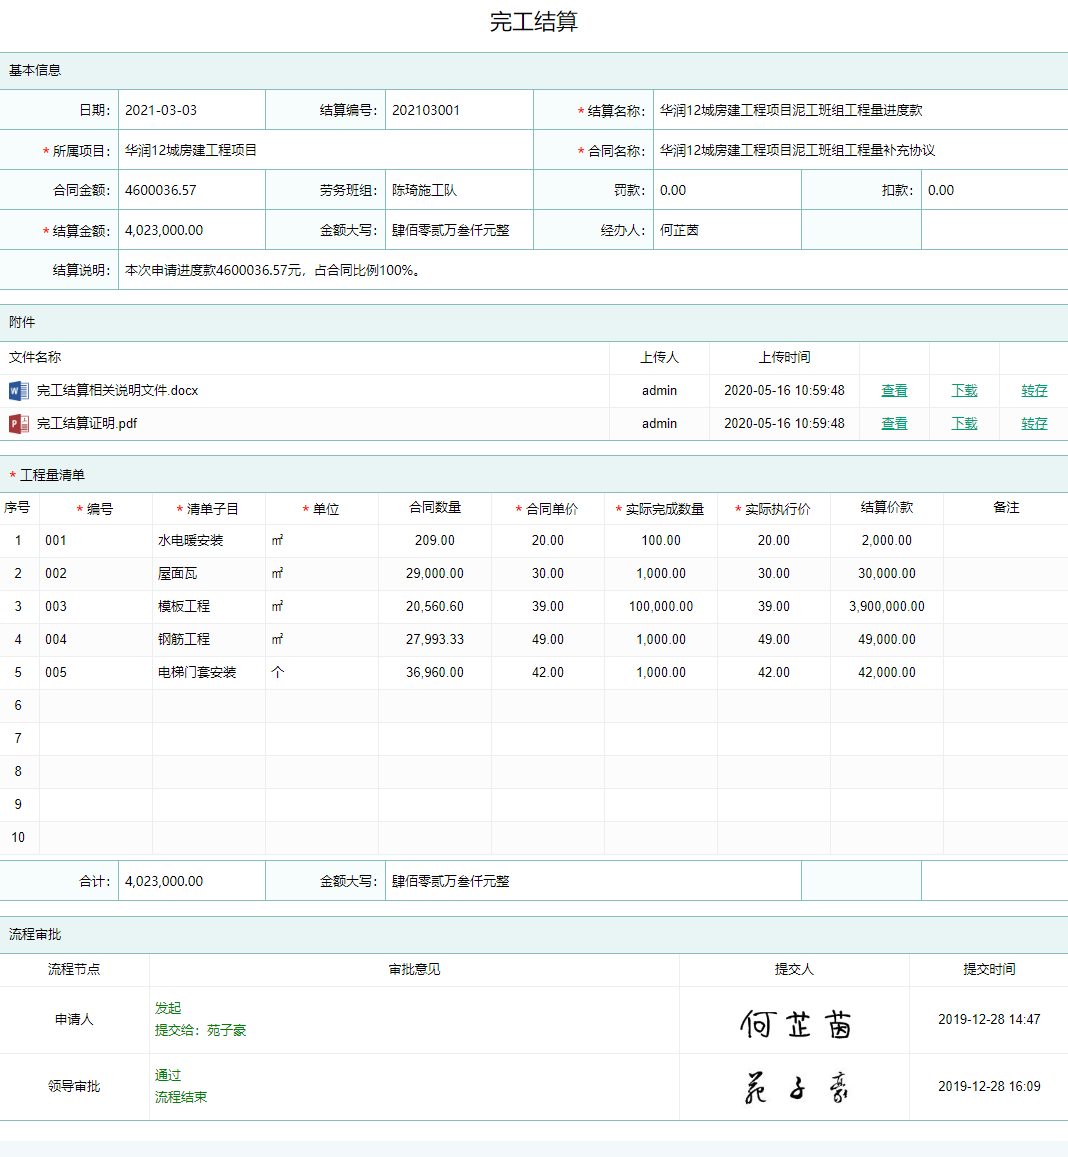The width and height of the screenshot is (1068, 1157).
Task: Click the 扣款 field showing 0.00
Action: [995, 190]
